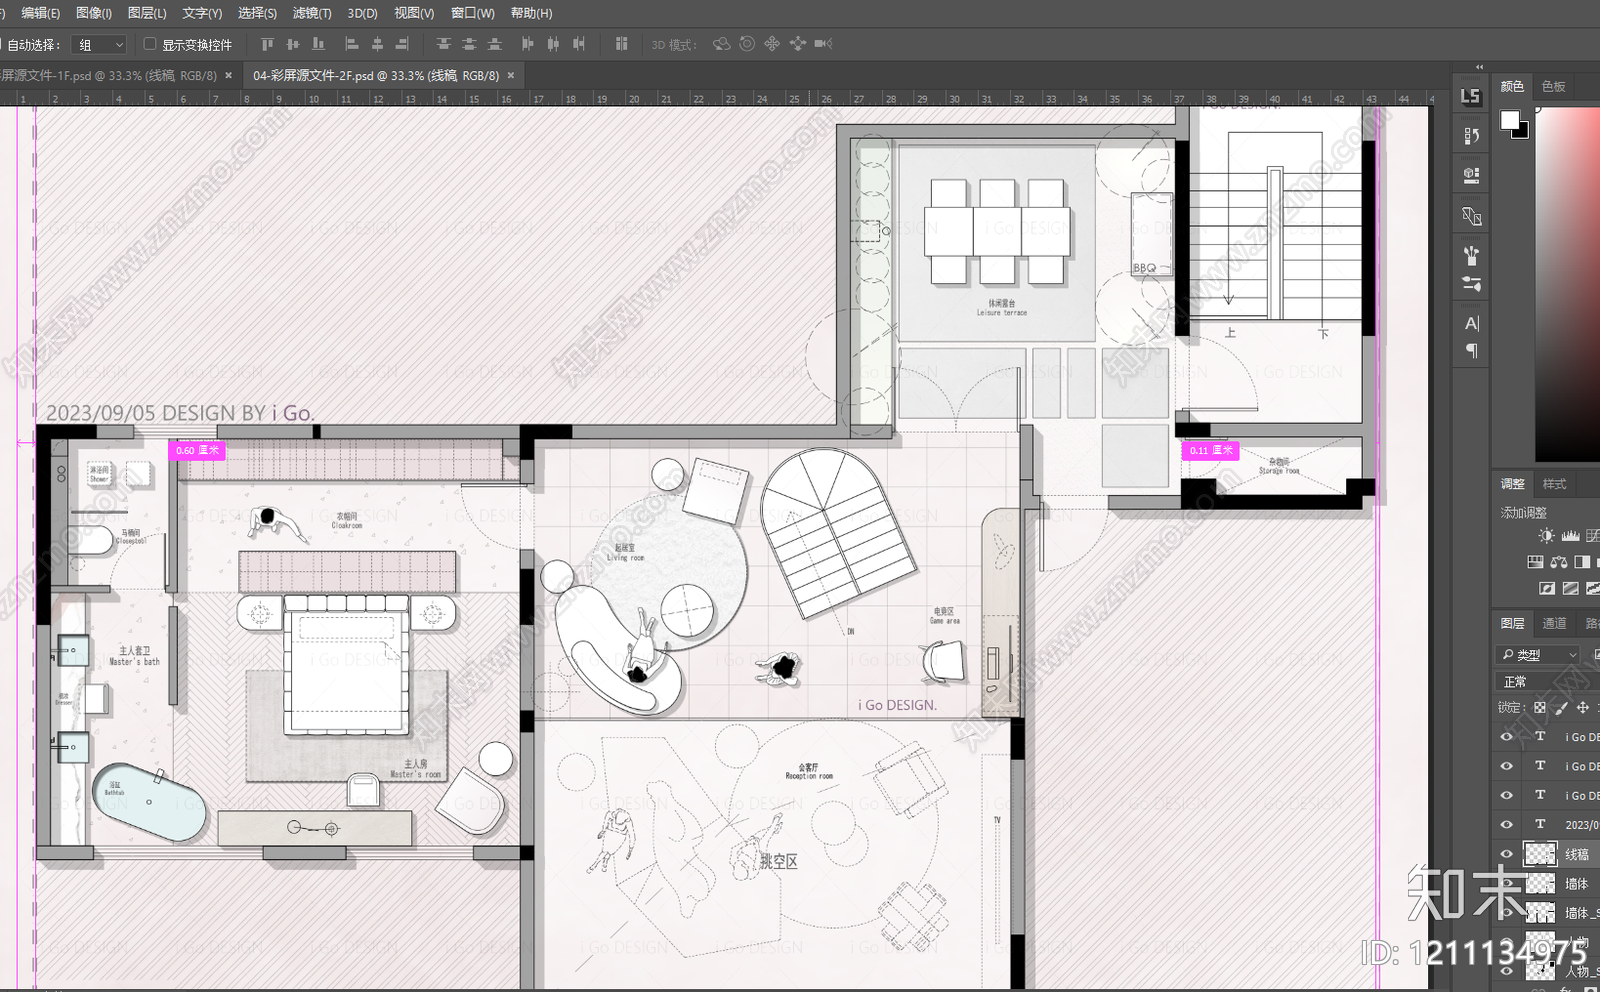This screenshot has width=1600, height=992.
Task: Close the 04-彩屏源文件-2F.psd tab
Action: coord(511,75)
